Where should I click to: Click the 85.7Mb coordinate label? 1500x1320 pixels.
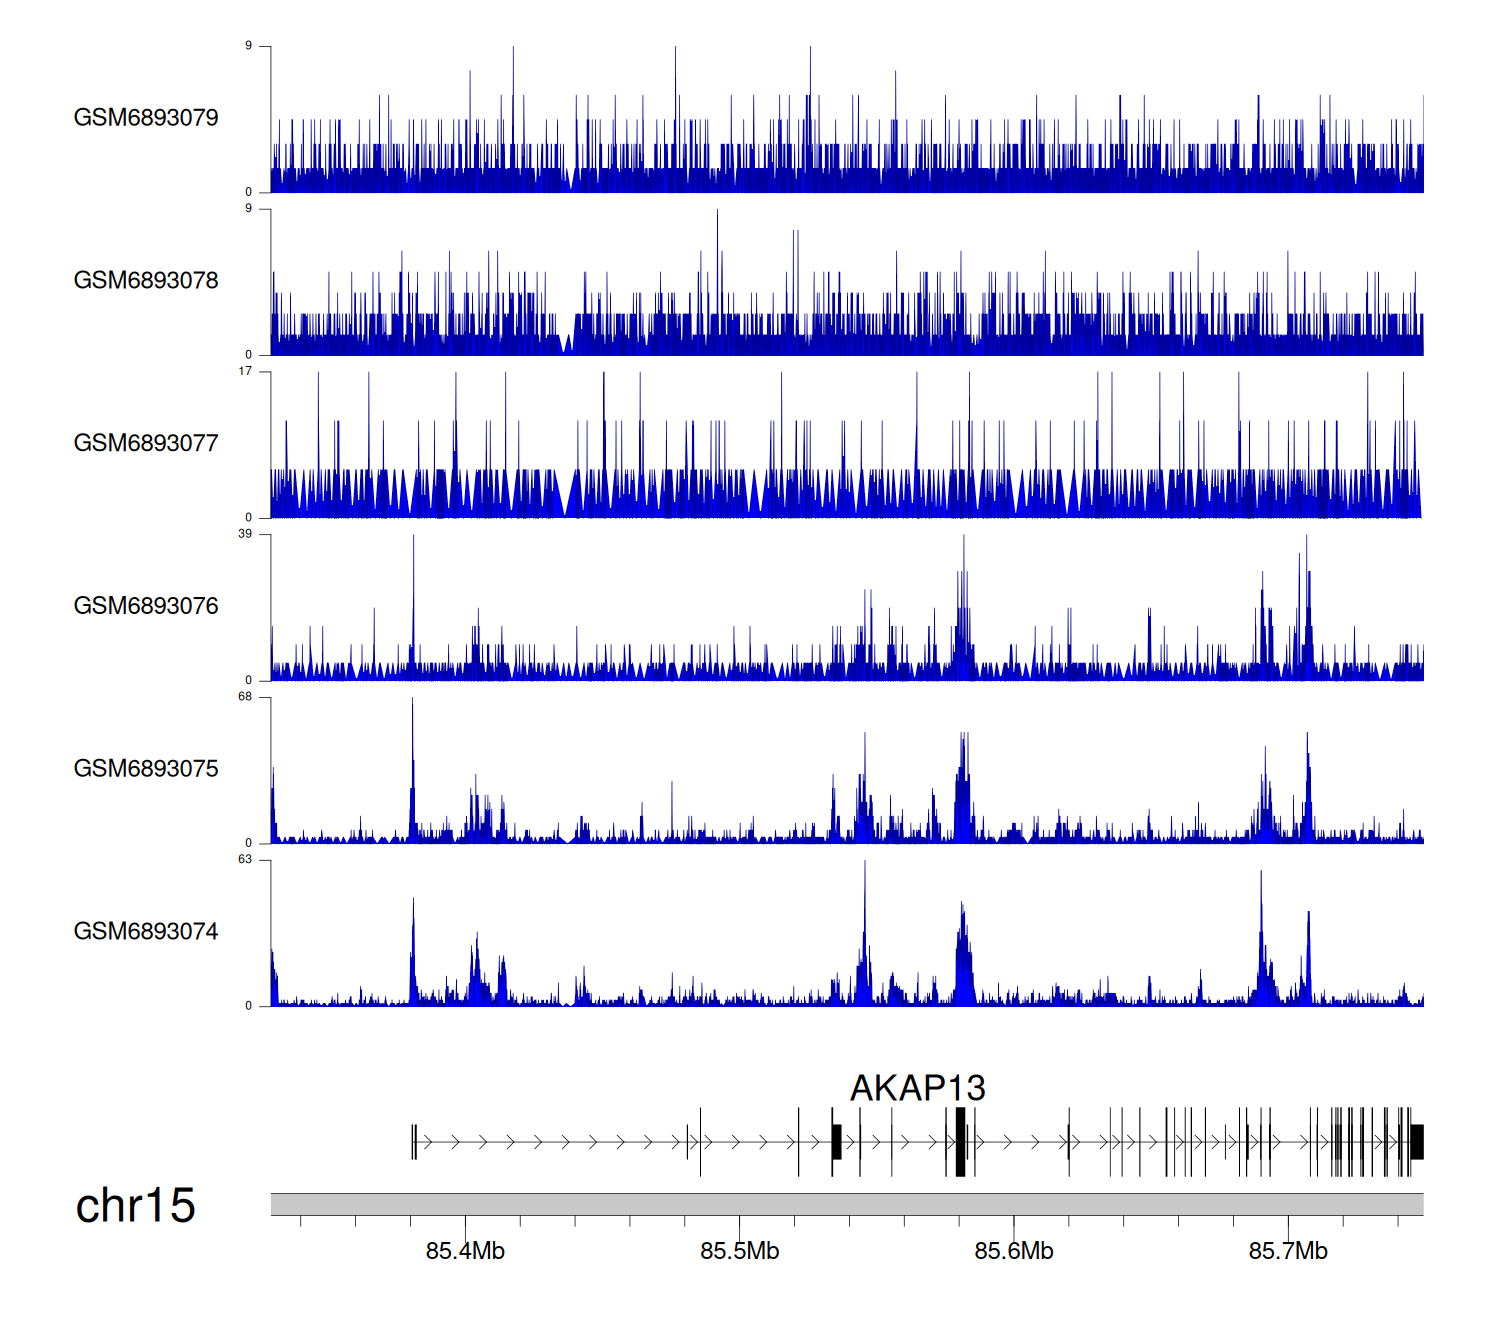click(x=1288, y=1251)
